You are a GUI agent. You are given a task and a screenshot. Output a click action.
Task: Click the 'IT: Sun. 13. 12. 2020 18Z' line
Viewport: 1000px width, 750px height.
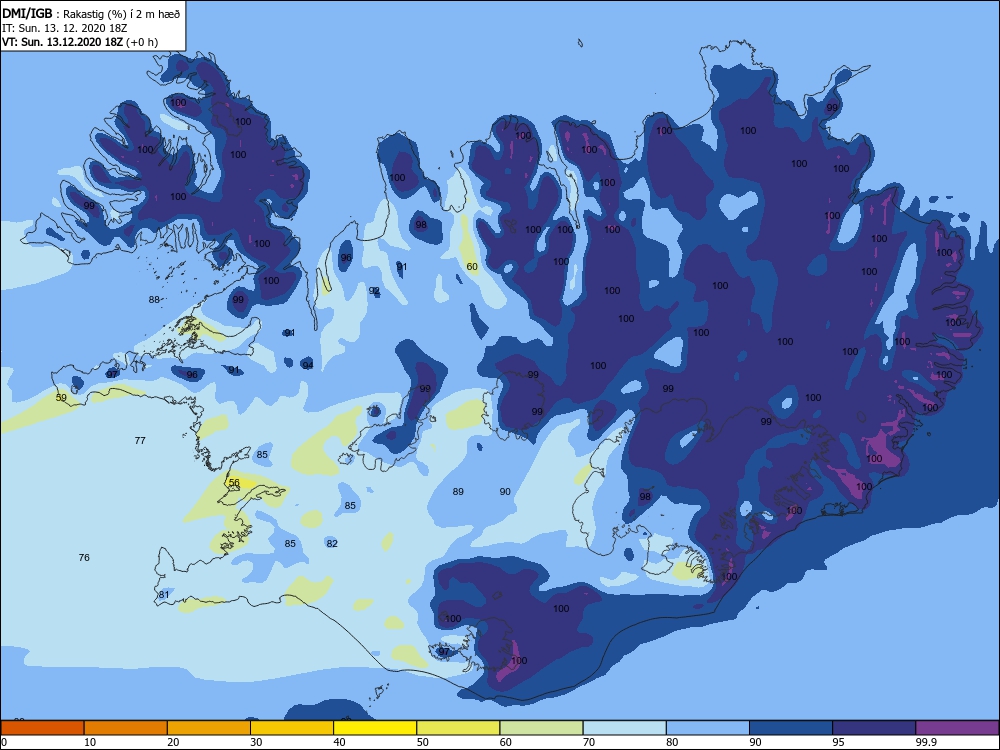click(x=64, y=28)
